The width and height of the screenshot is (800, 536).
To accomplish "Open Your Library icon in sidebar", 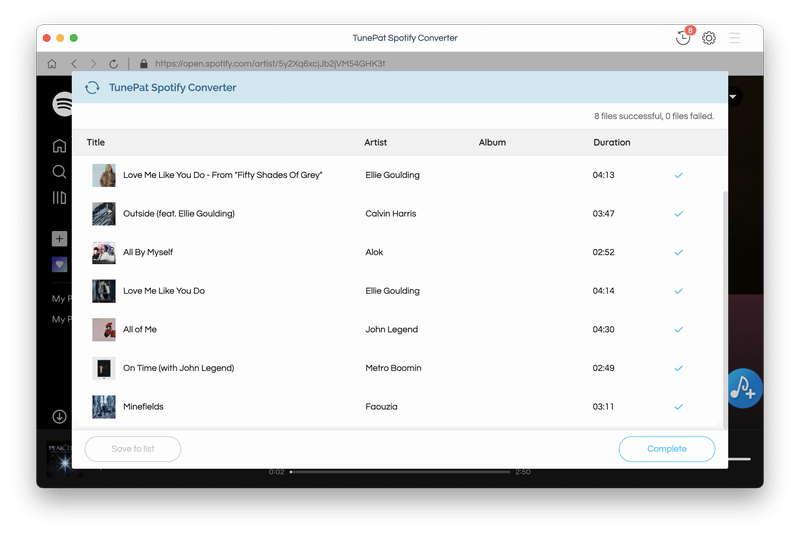I will click(59, 197).
